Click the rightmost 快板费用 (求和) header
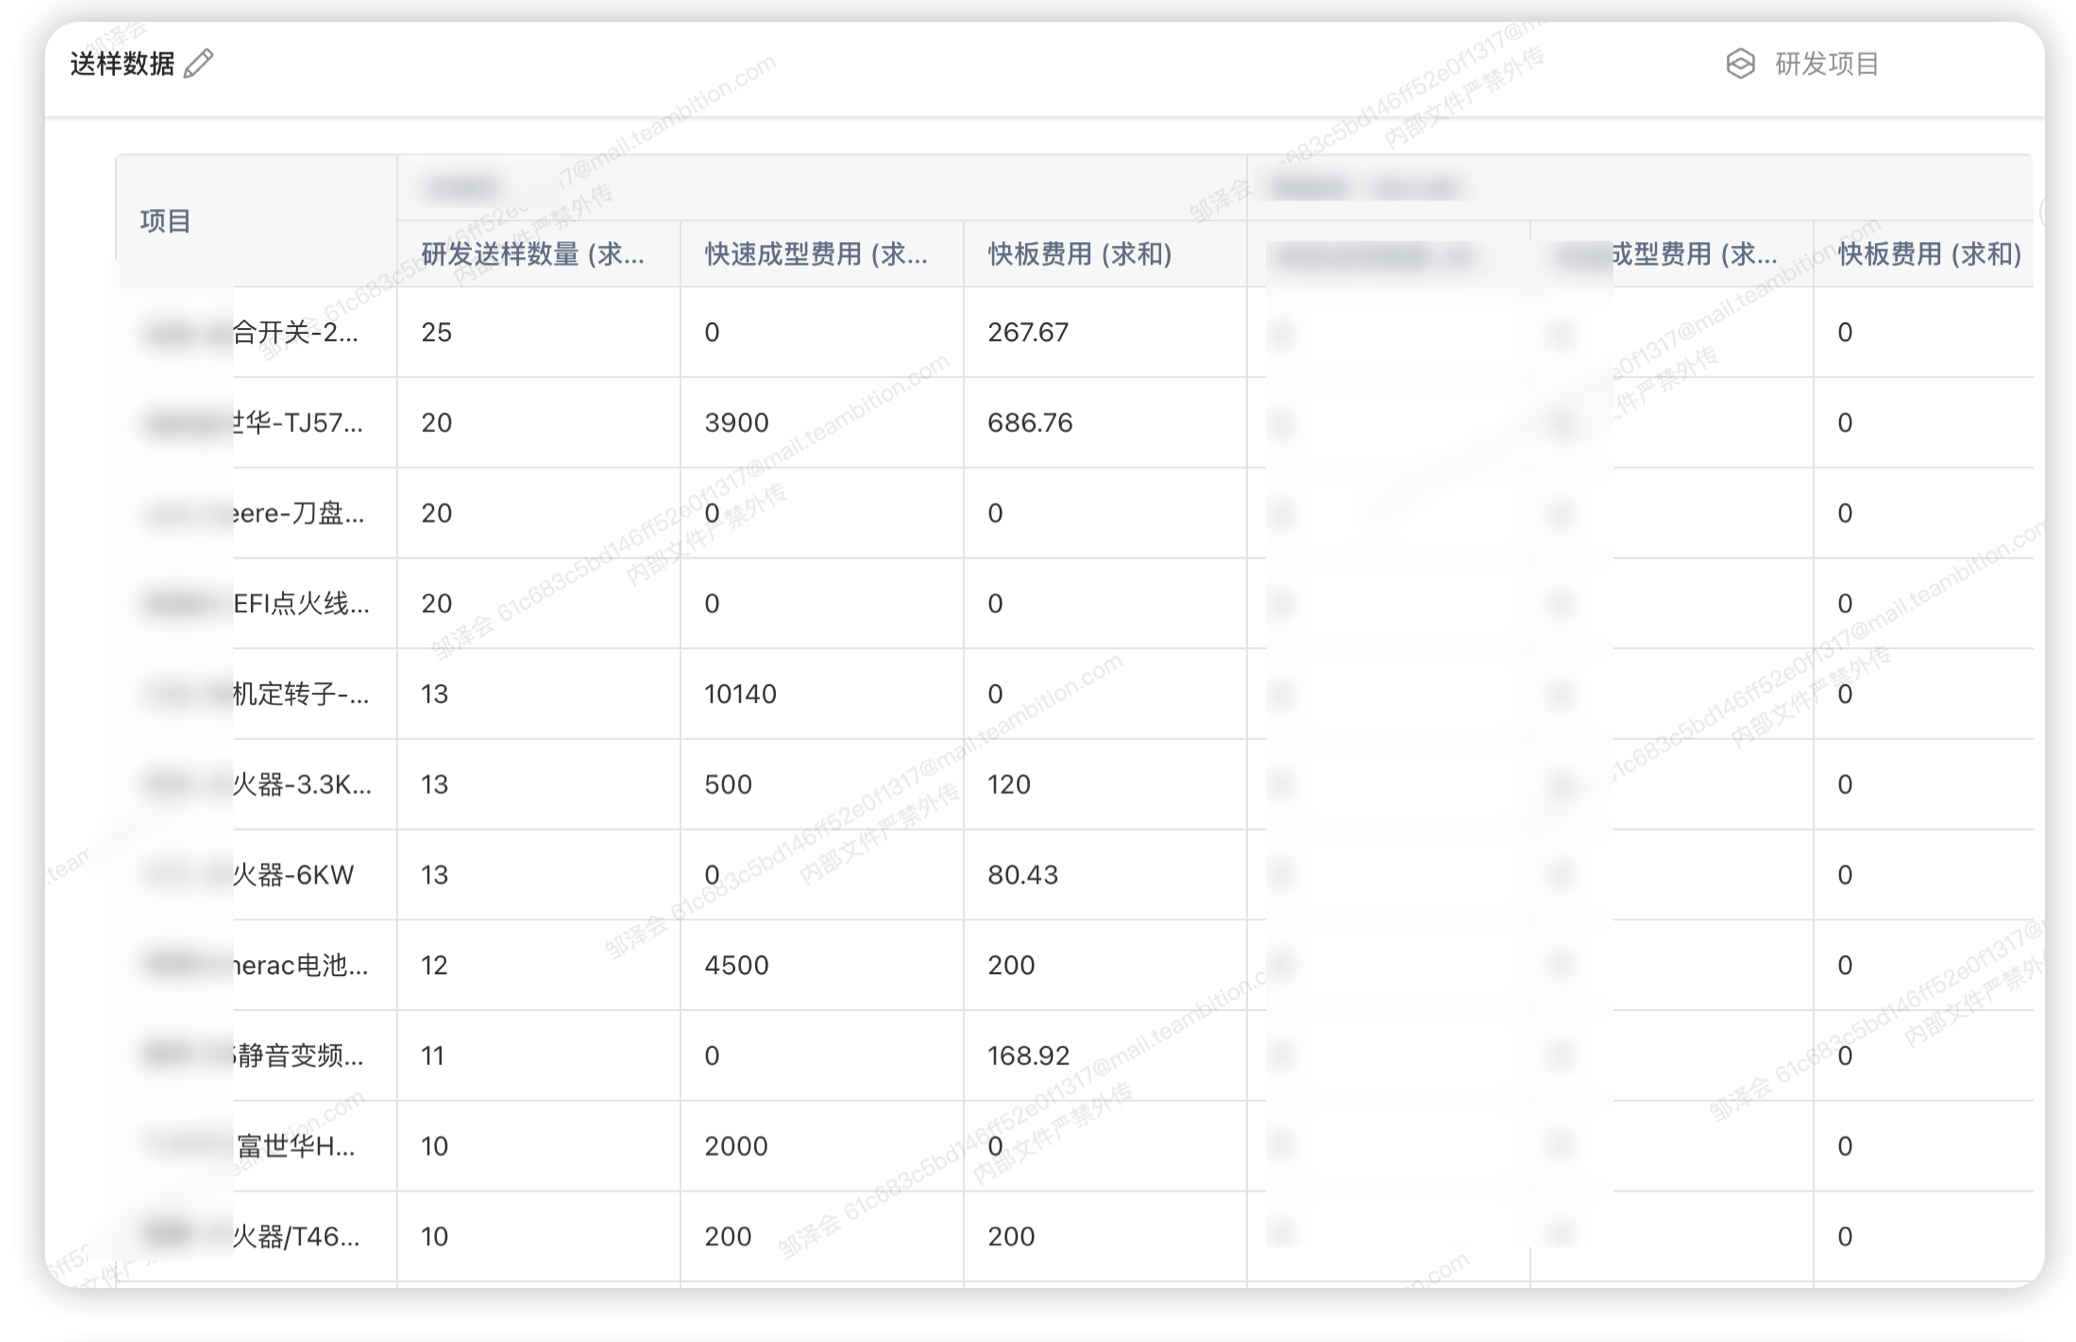2076x1342 pixels. (1929, 254)
